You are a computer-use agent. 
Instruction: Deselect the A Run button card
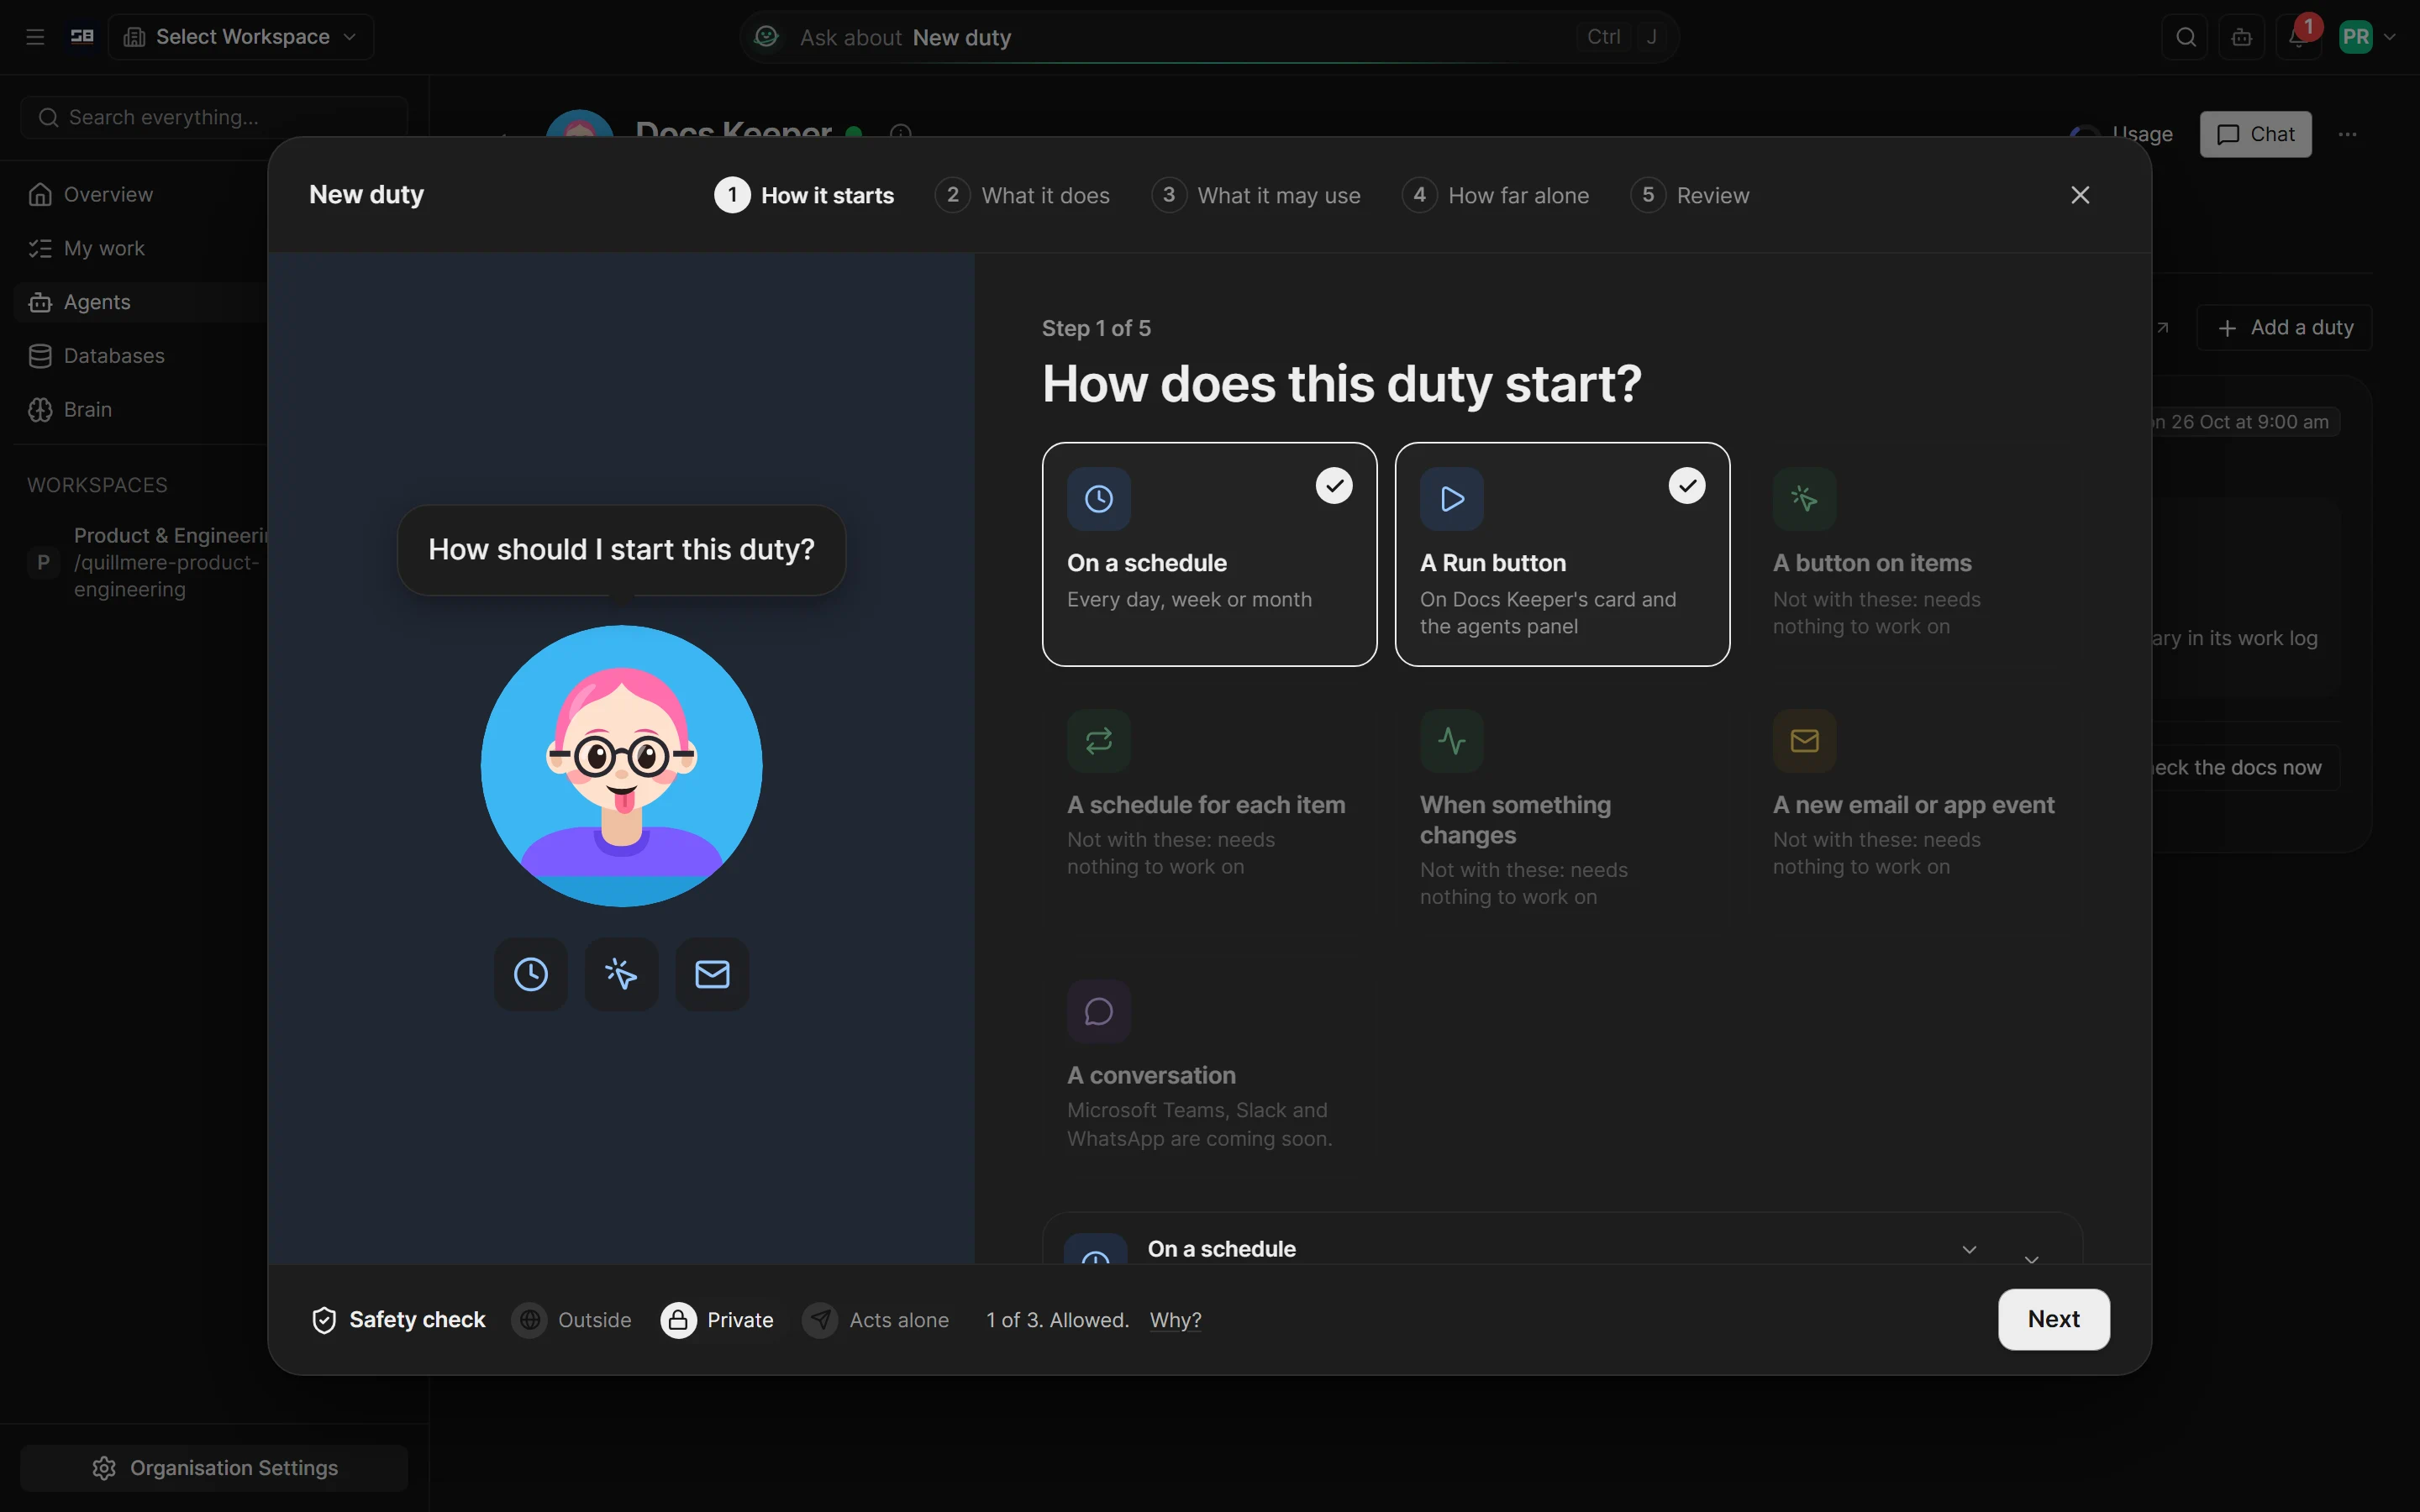(x=1562, y=554)
